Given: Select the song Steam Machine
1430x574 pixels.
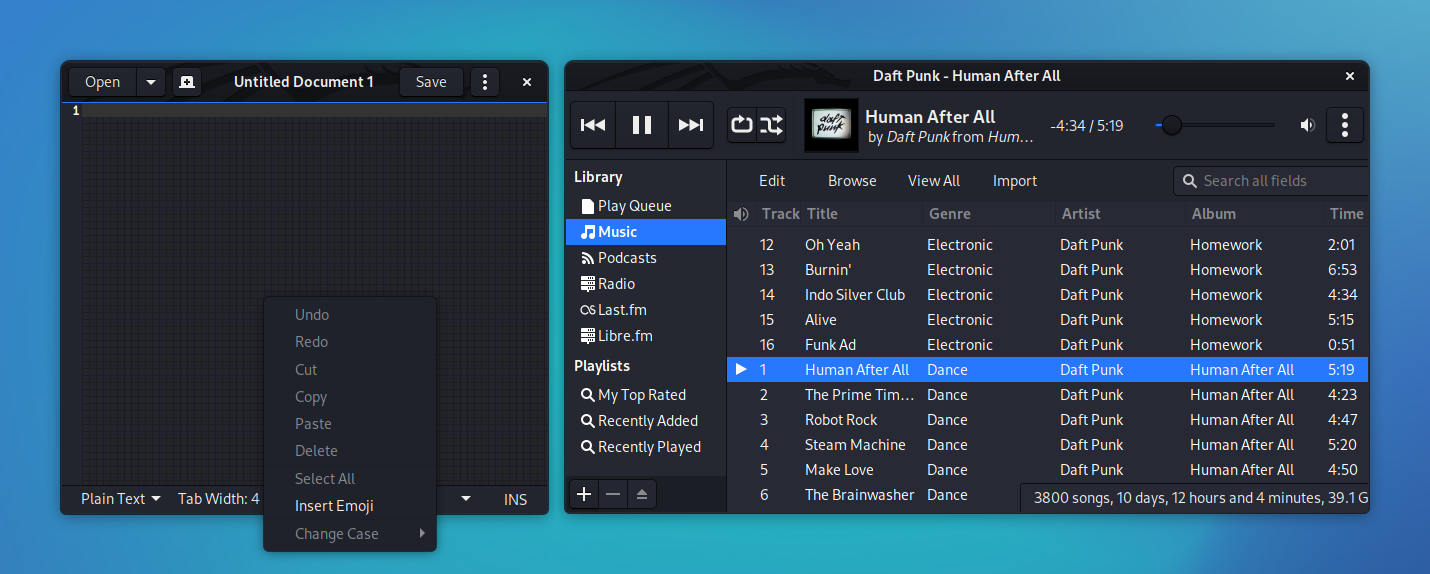Looking at the screenshot, I should coord(1047,445).
